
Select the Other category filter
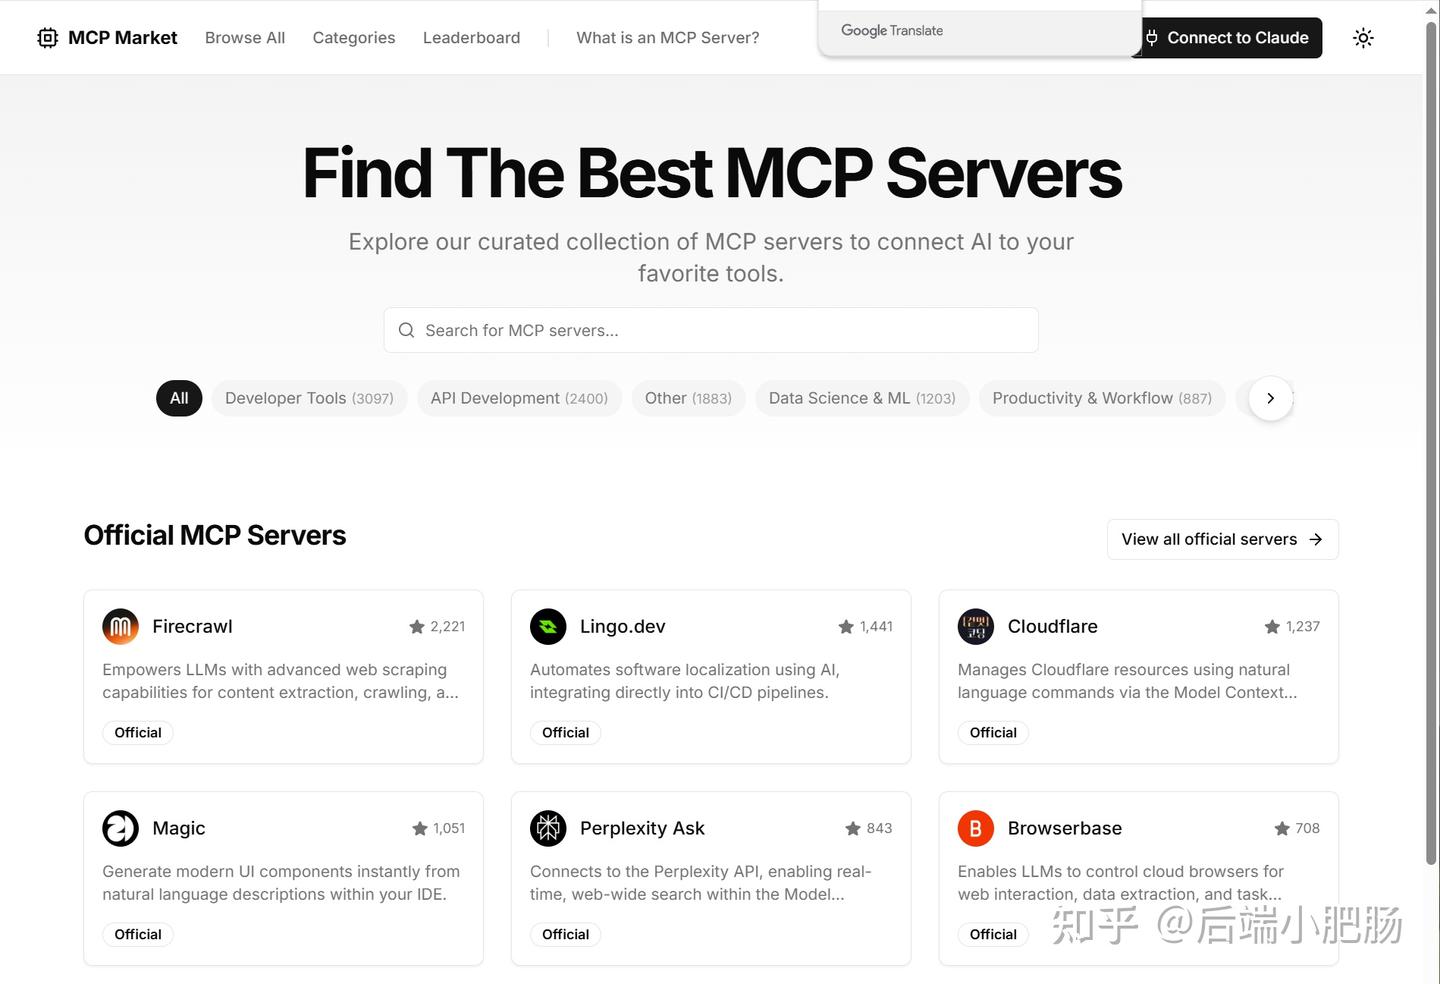pos(688,398)
